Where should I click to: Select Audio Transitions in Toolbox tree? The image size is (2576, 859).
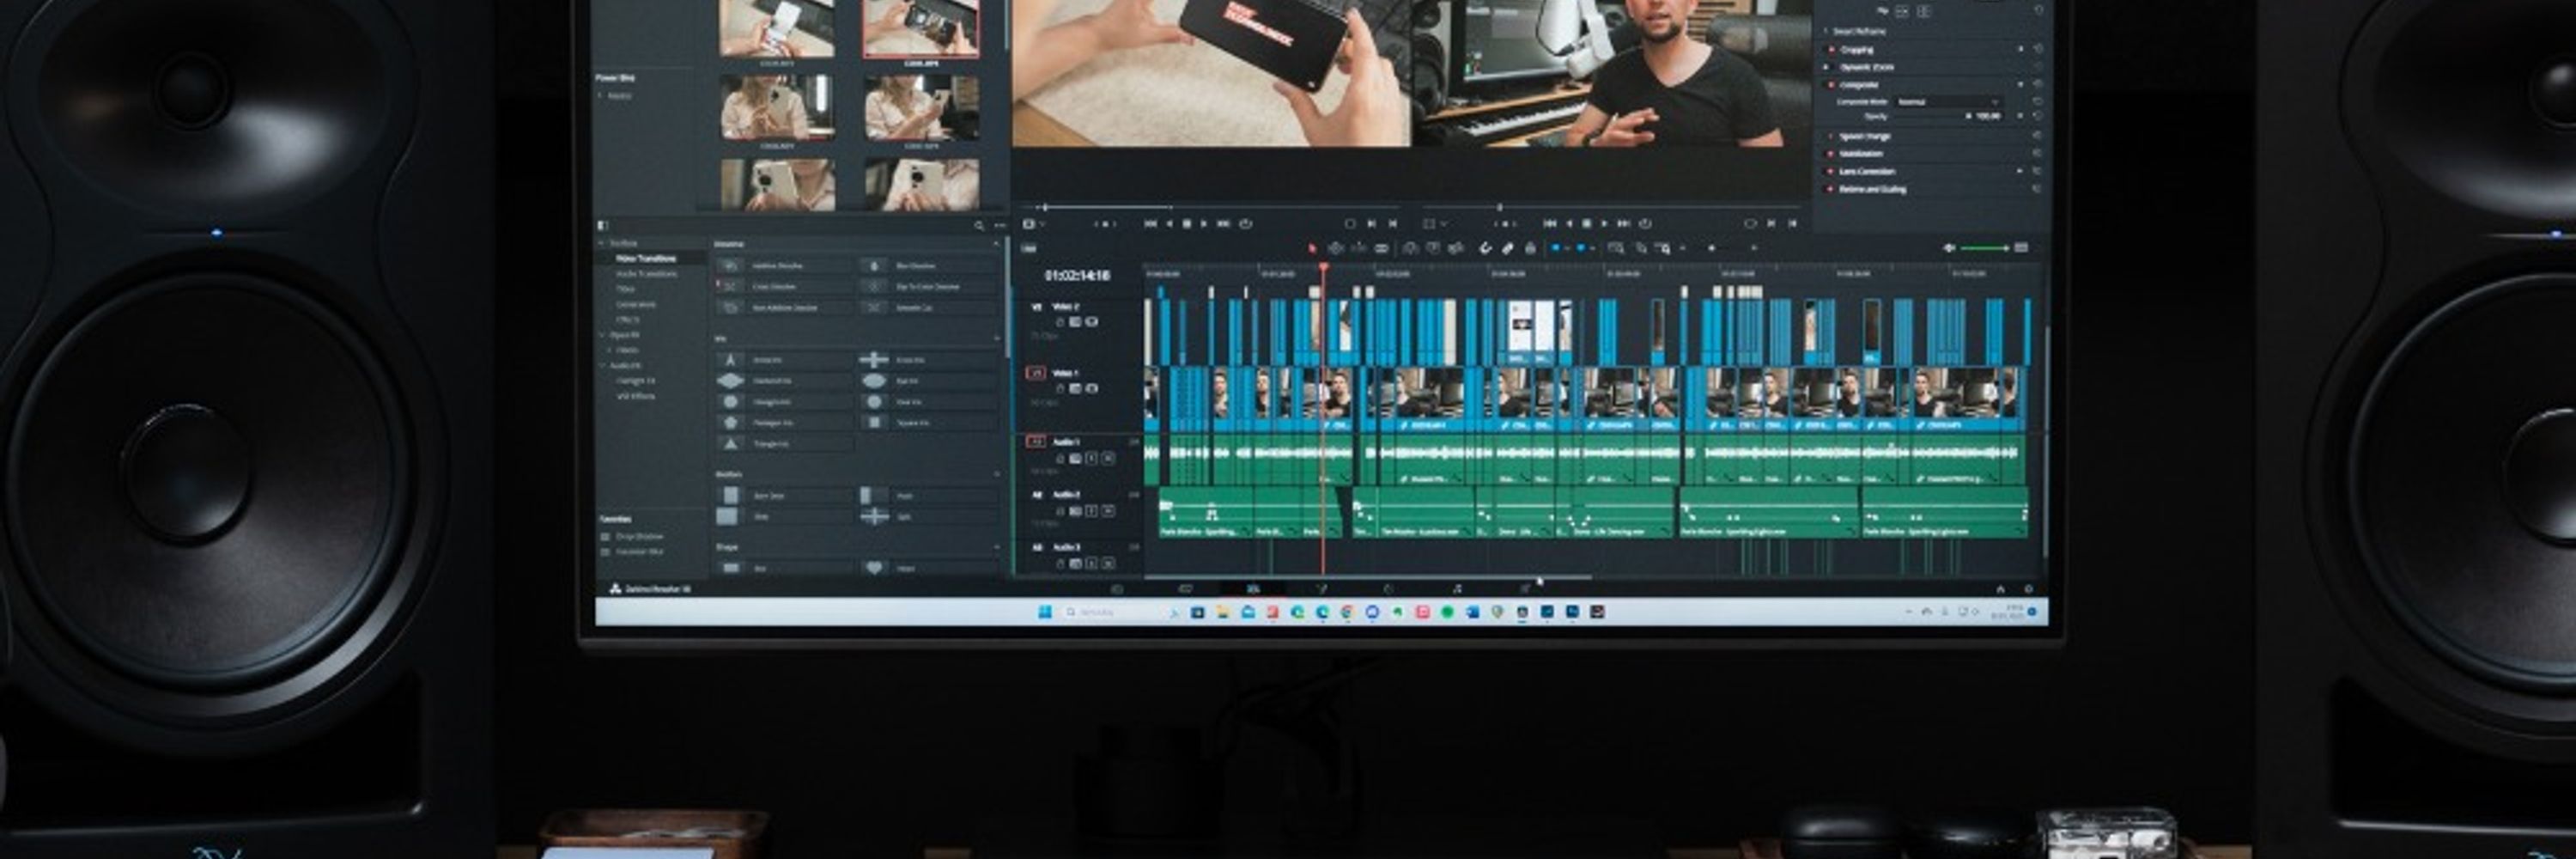(646, 273)
